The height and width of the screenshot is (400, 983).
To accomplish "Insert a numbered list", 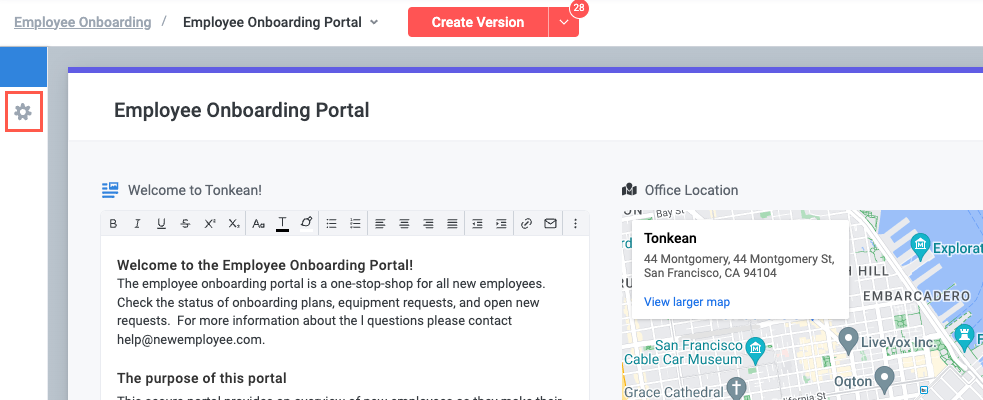I will pos(355,223).
